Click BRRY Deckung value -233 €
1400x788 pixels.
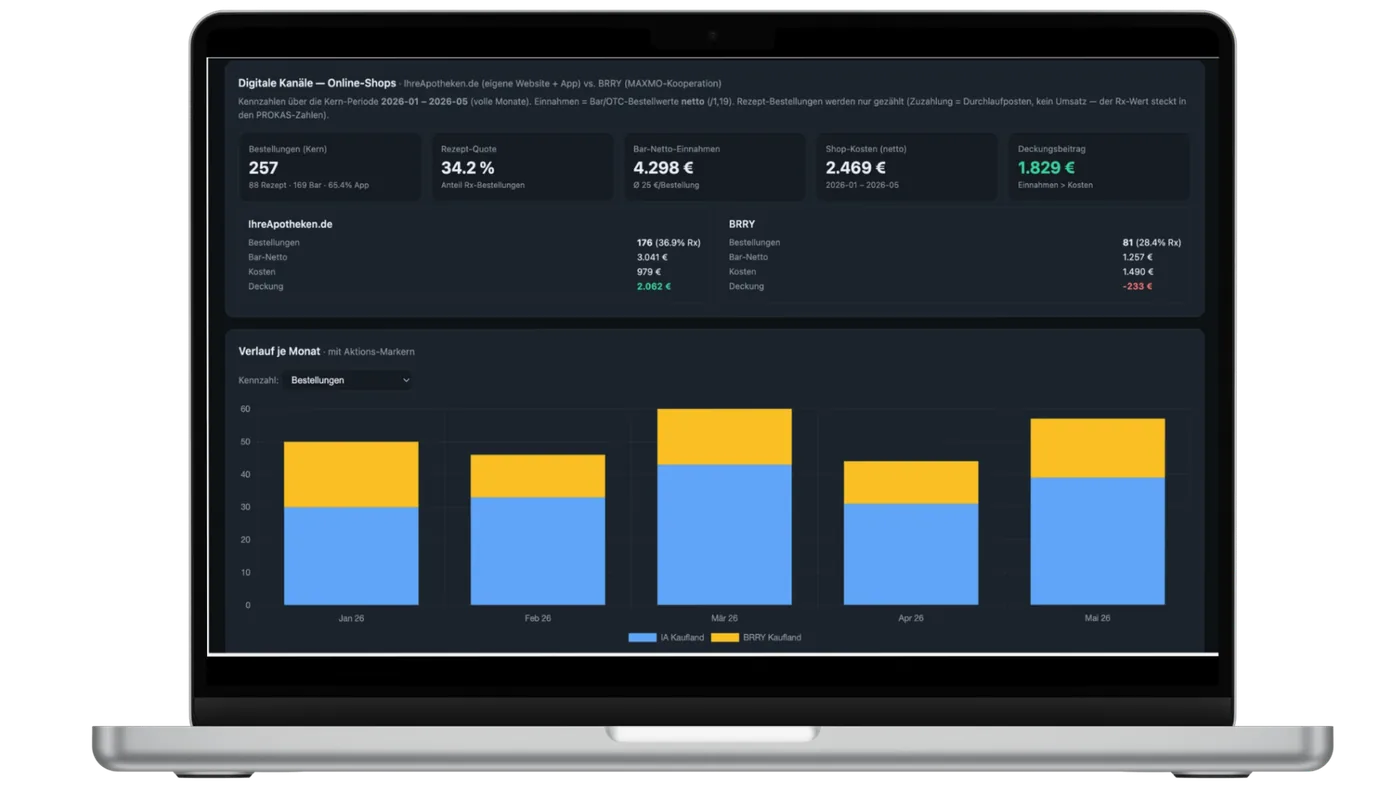pos(1137,286)
